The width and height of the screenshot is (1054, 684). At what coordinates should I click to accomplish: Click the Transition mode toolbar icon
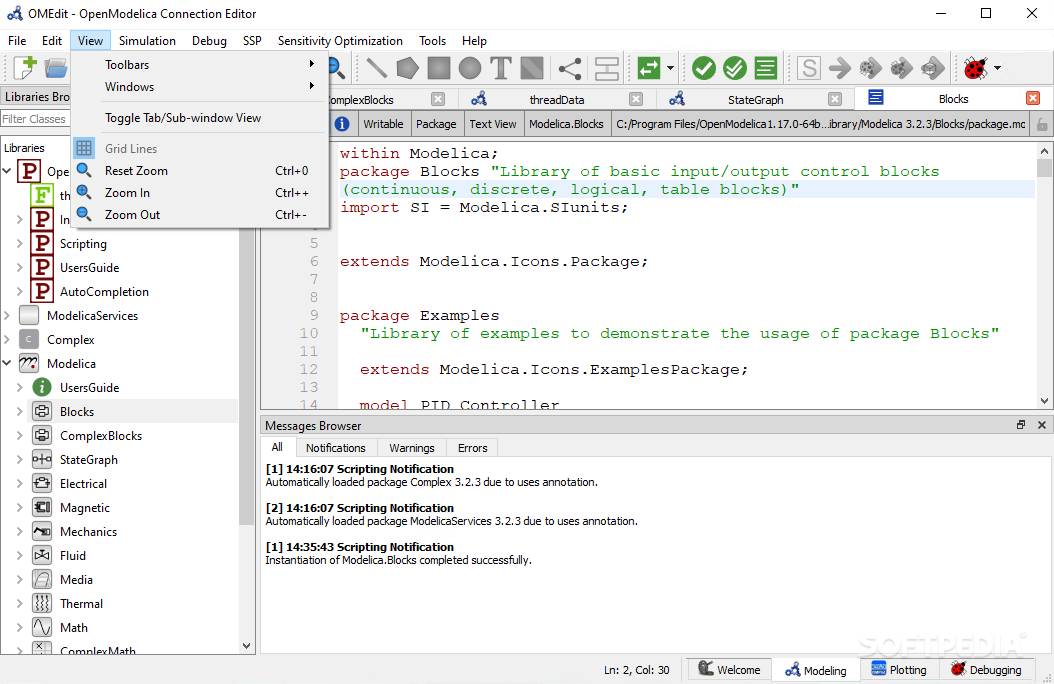[606, 68]
